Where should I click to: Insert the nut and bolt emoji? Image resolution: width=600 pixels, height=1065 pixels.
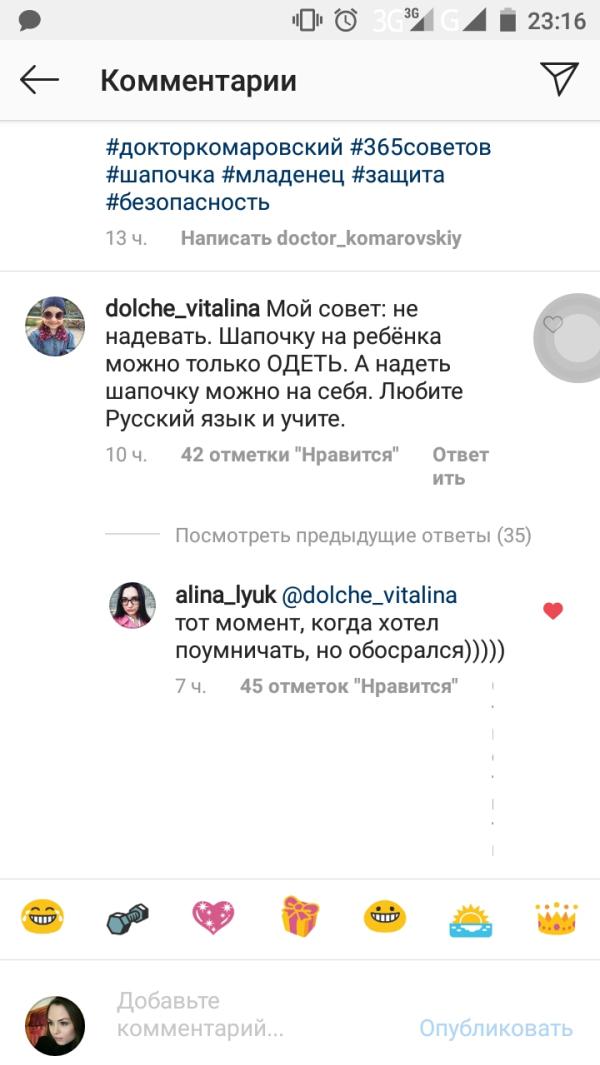[128, 918]
